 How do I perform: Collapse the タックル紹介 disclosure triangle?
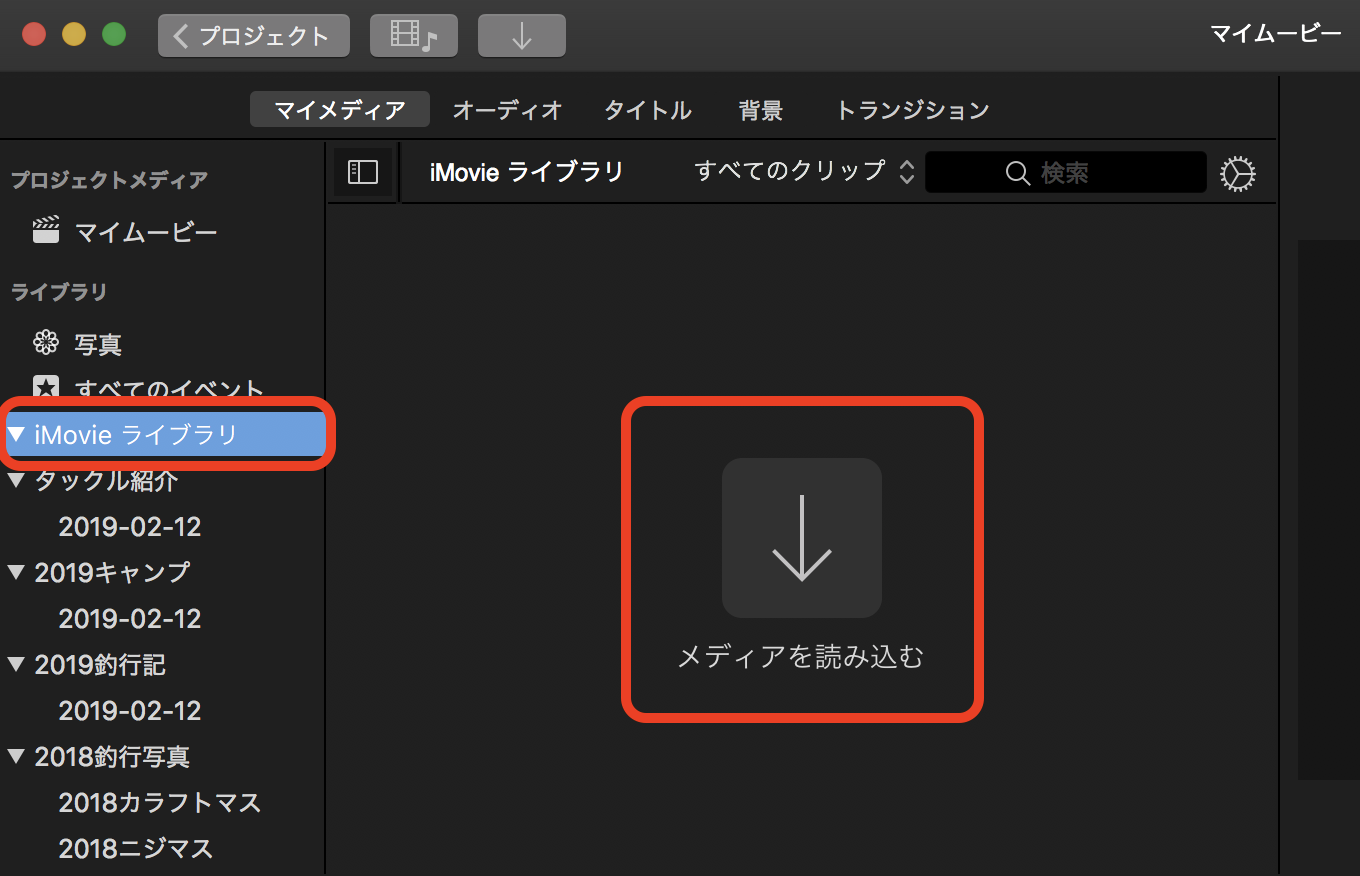click(16, 481)
